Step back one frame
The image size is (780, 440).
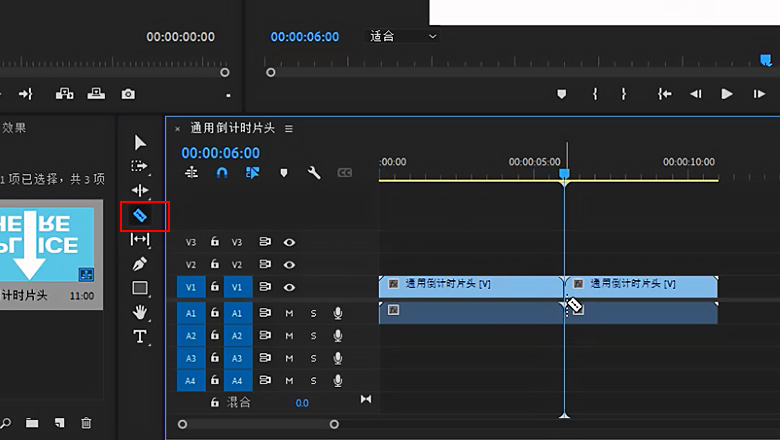point(695,94)
